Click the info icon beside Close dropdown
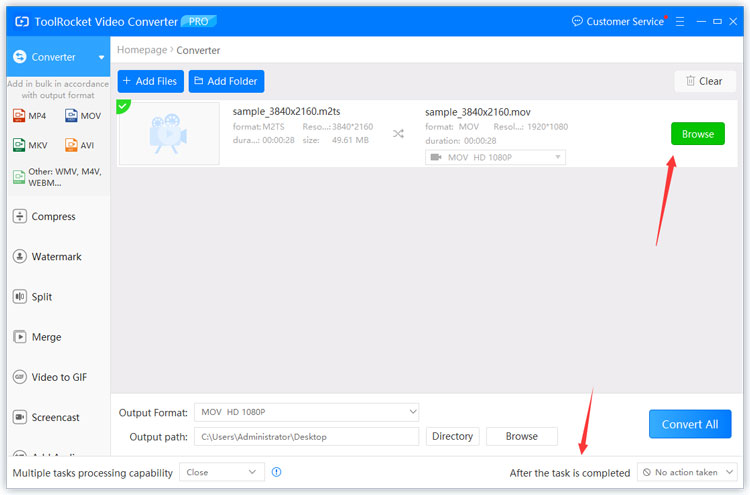This screenshot has width=750, height=495. [276, 472]
